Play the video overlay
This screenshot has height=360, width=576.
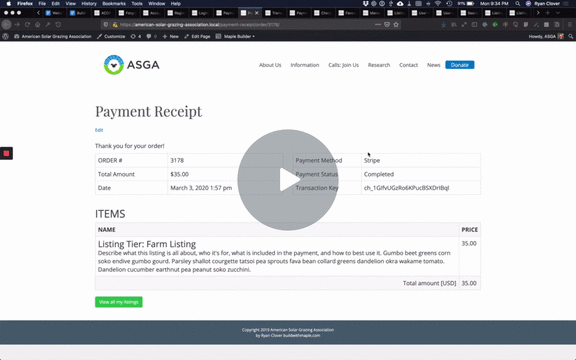click(288, 180)
